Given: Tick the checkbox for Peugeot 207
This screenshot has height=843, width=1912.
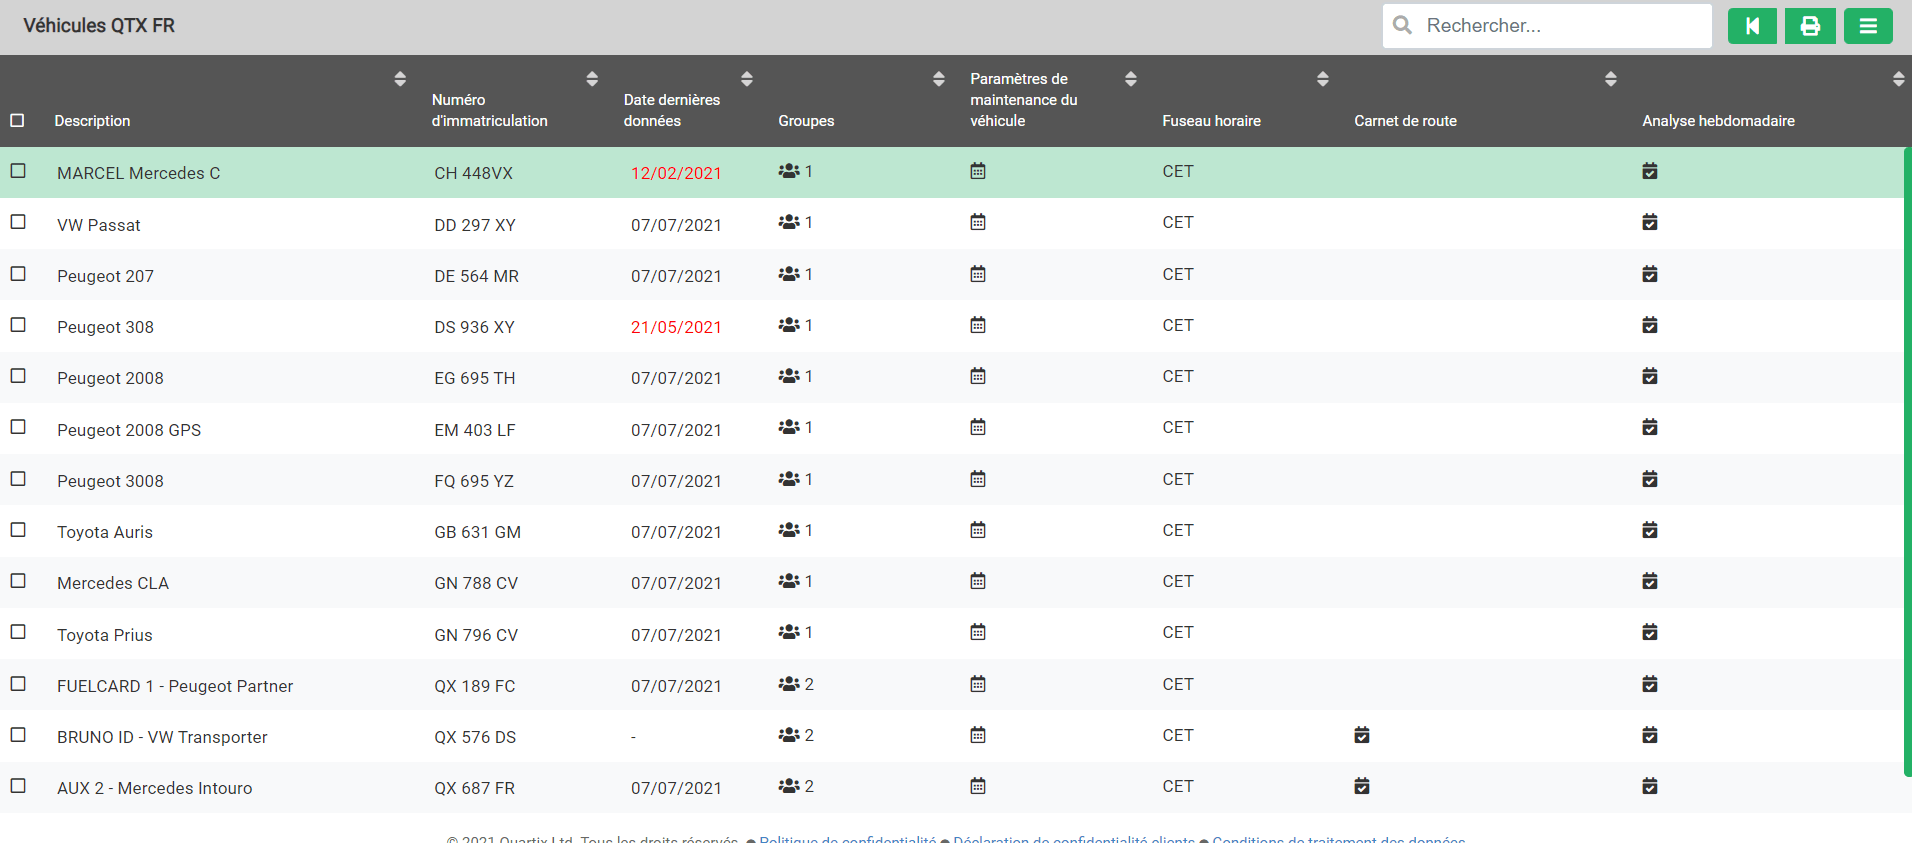Looking at the screenshot, I should [x=18, y=273].
